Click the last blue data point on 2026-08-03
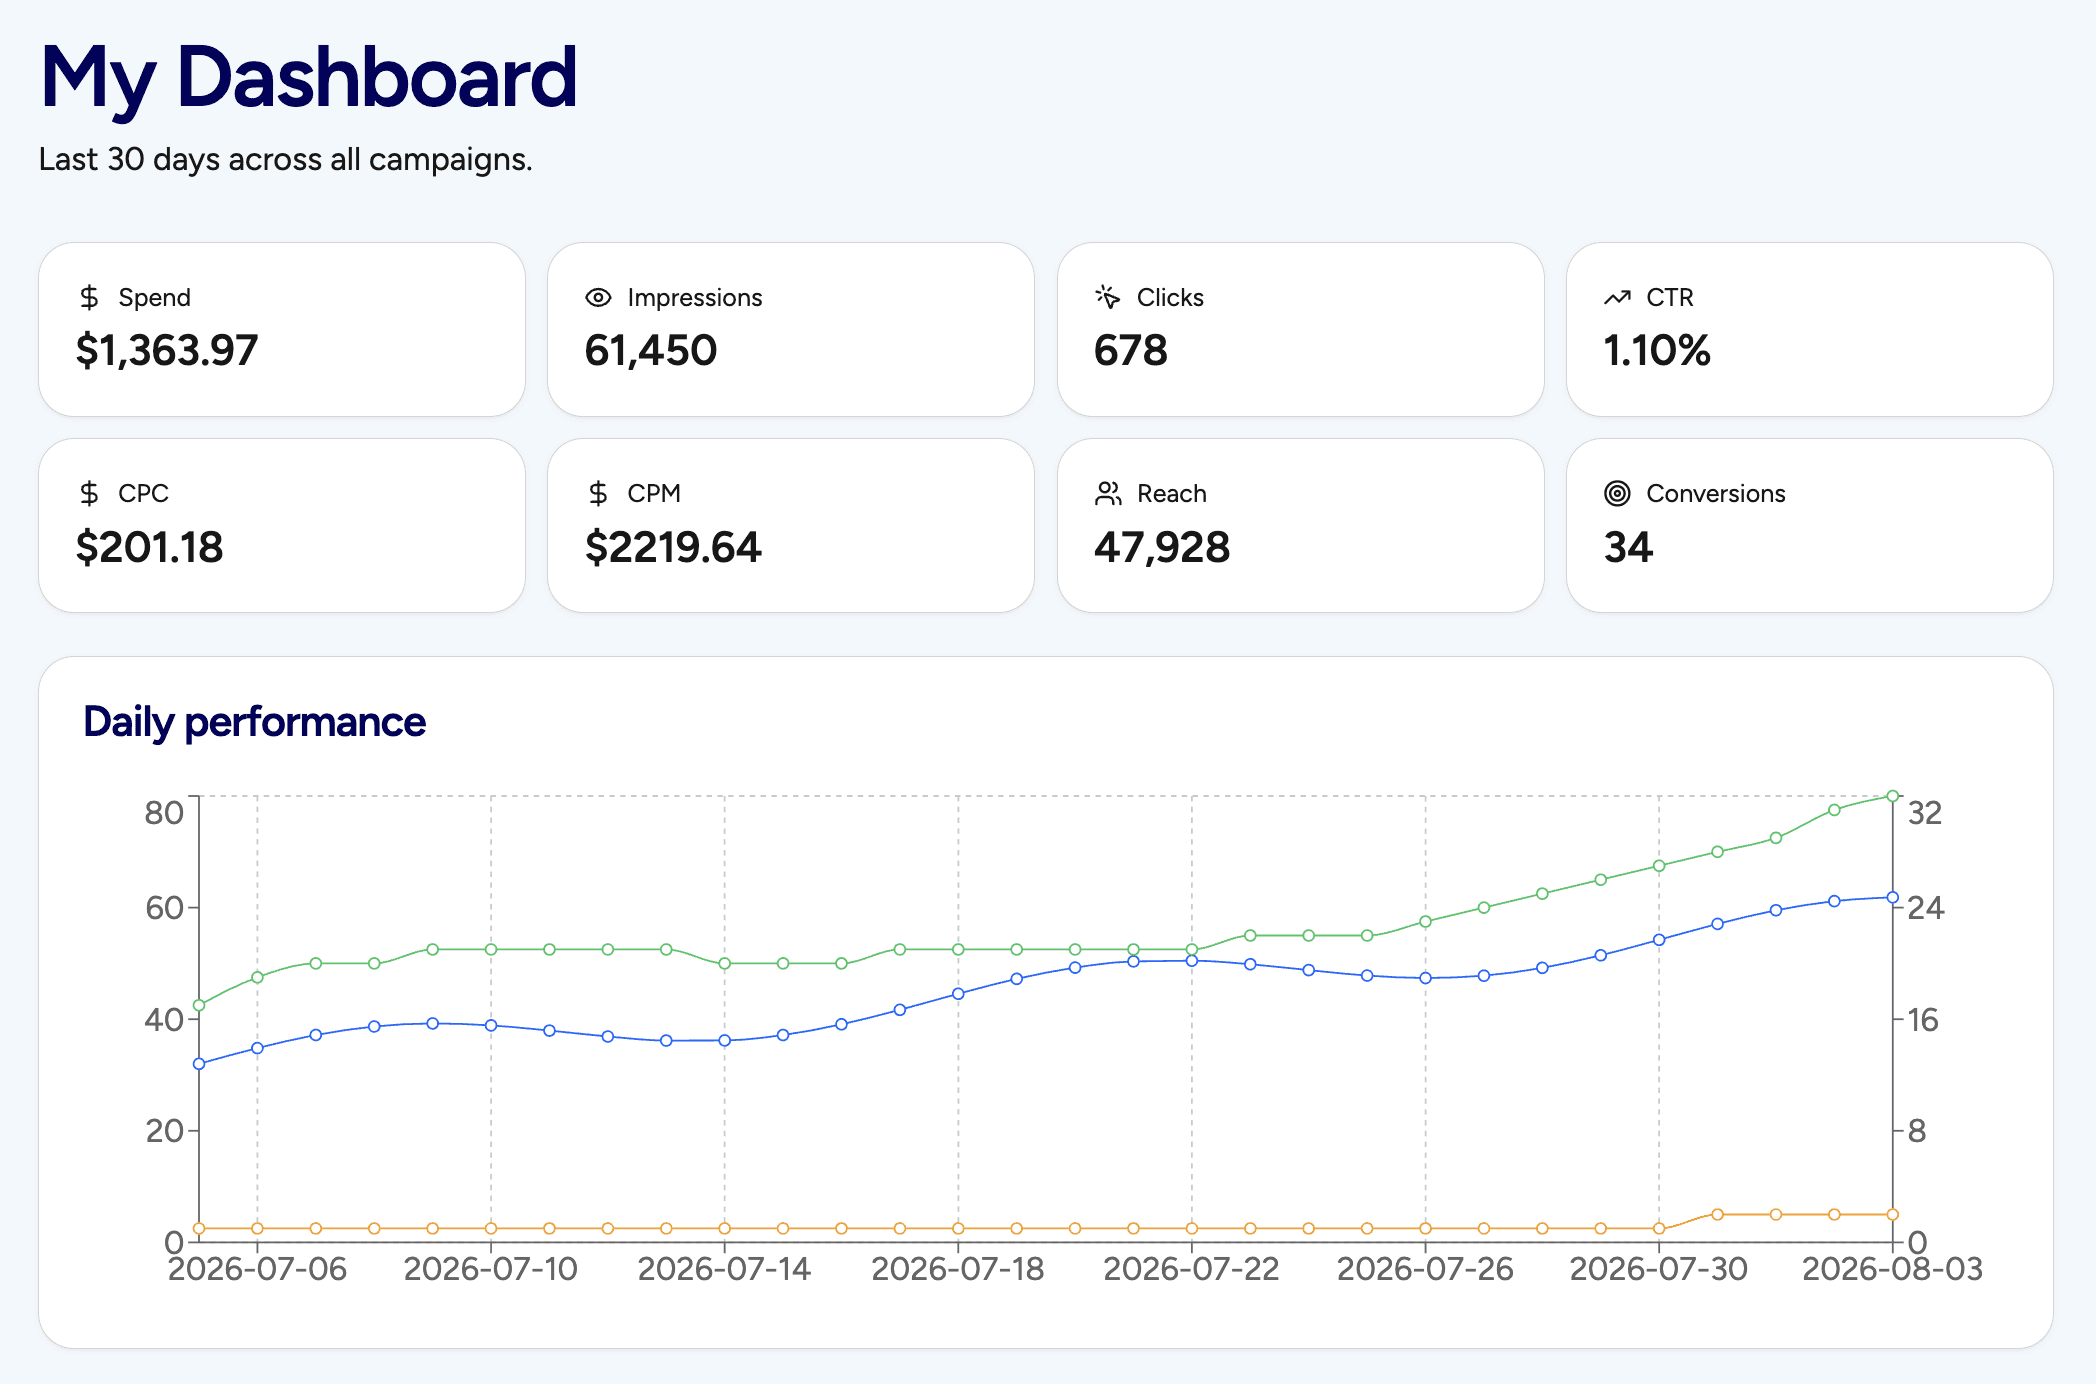Image resolution: width=2096 pixels, height=1384 pixels. tap(1892, 898)
